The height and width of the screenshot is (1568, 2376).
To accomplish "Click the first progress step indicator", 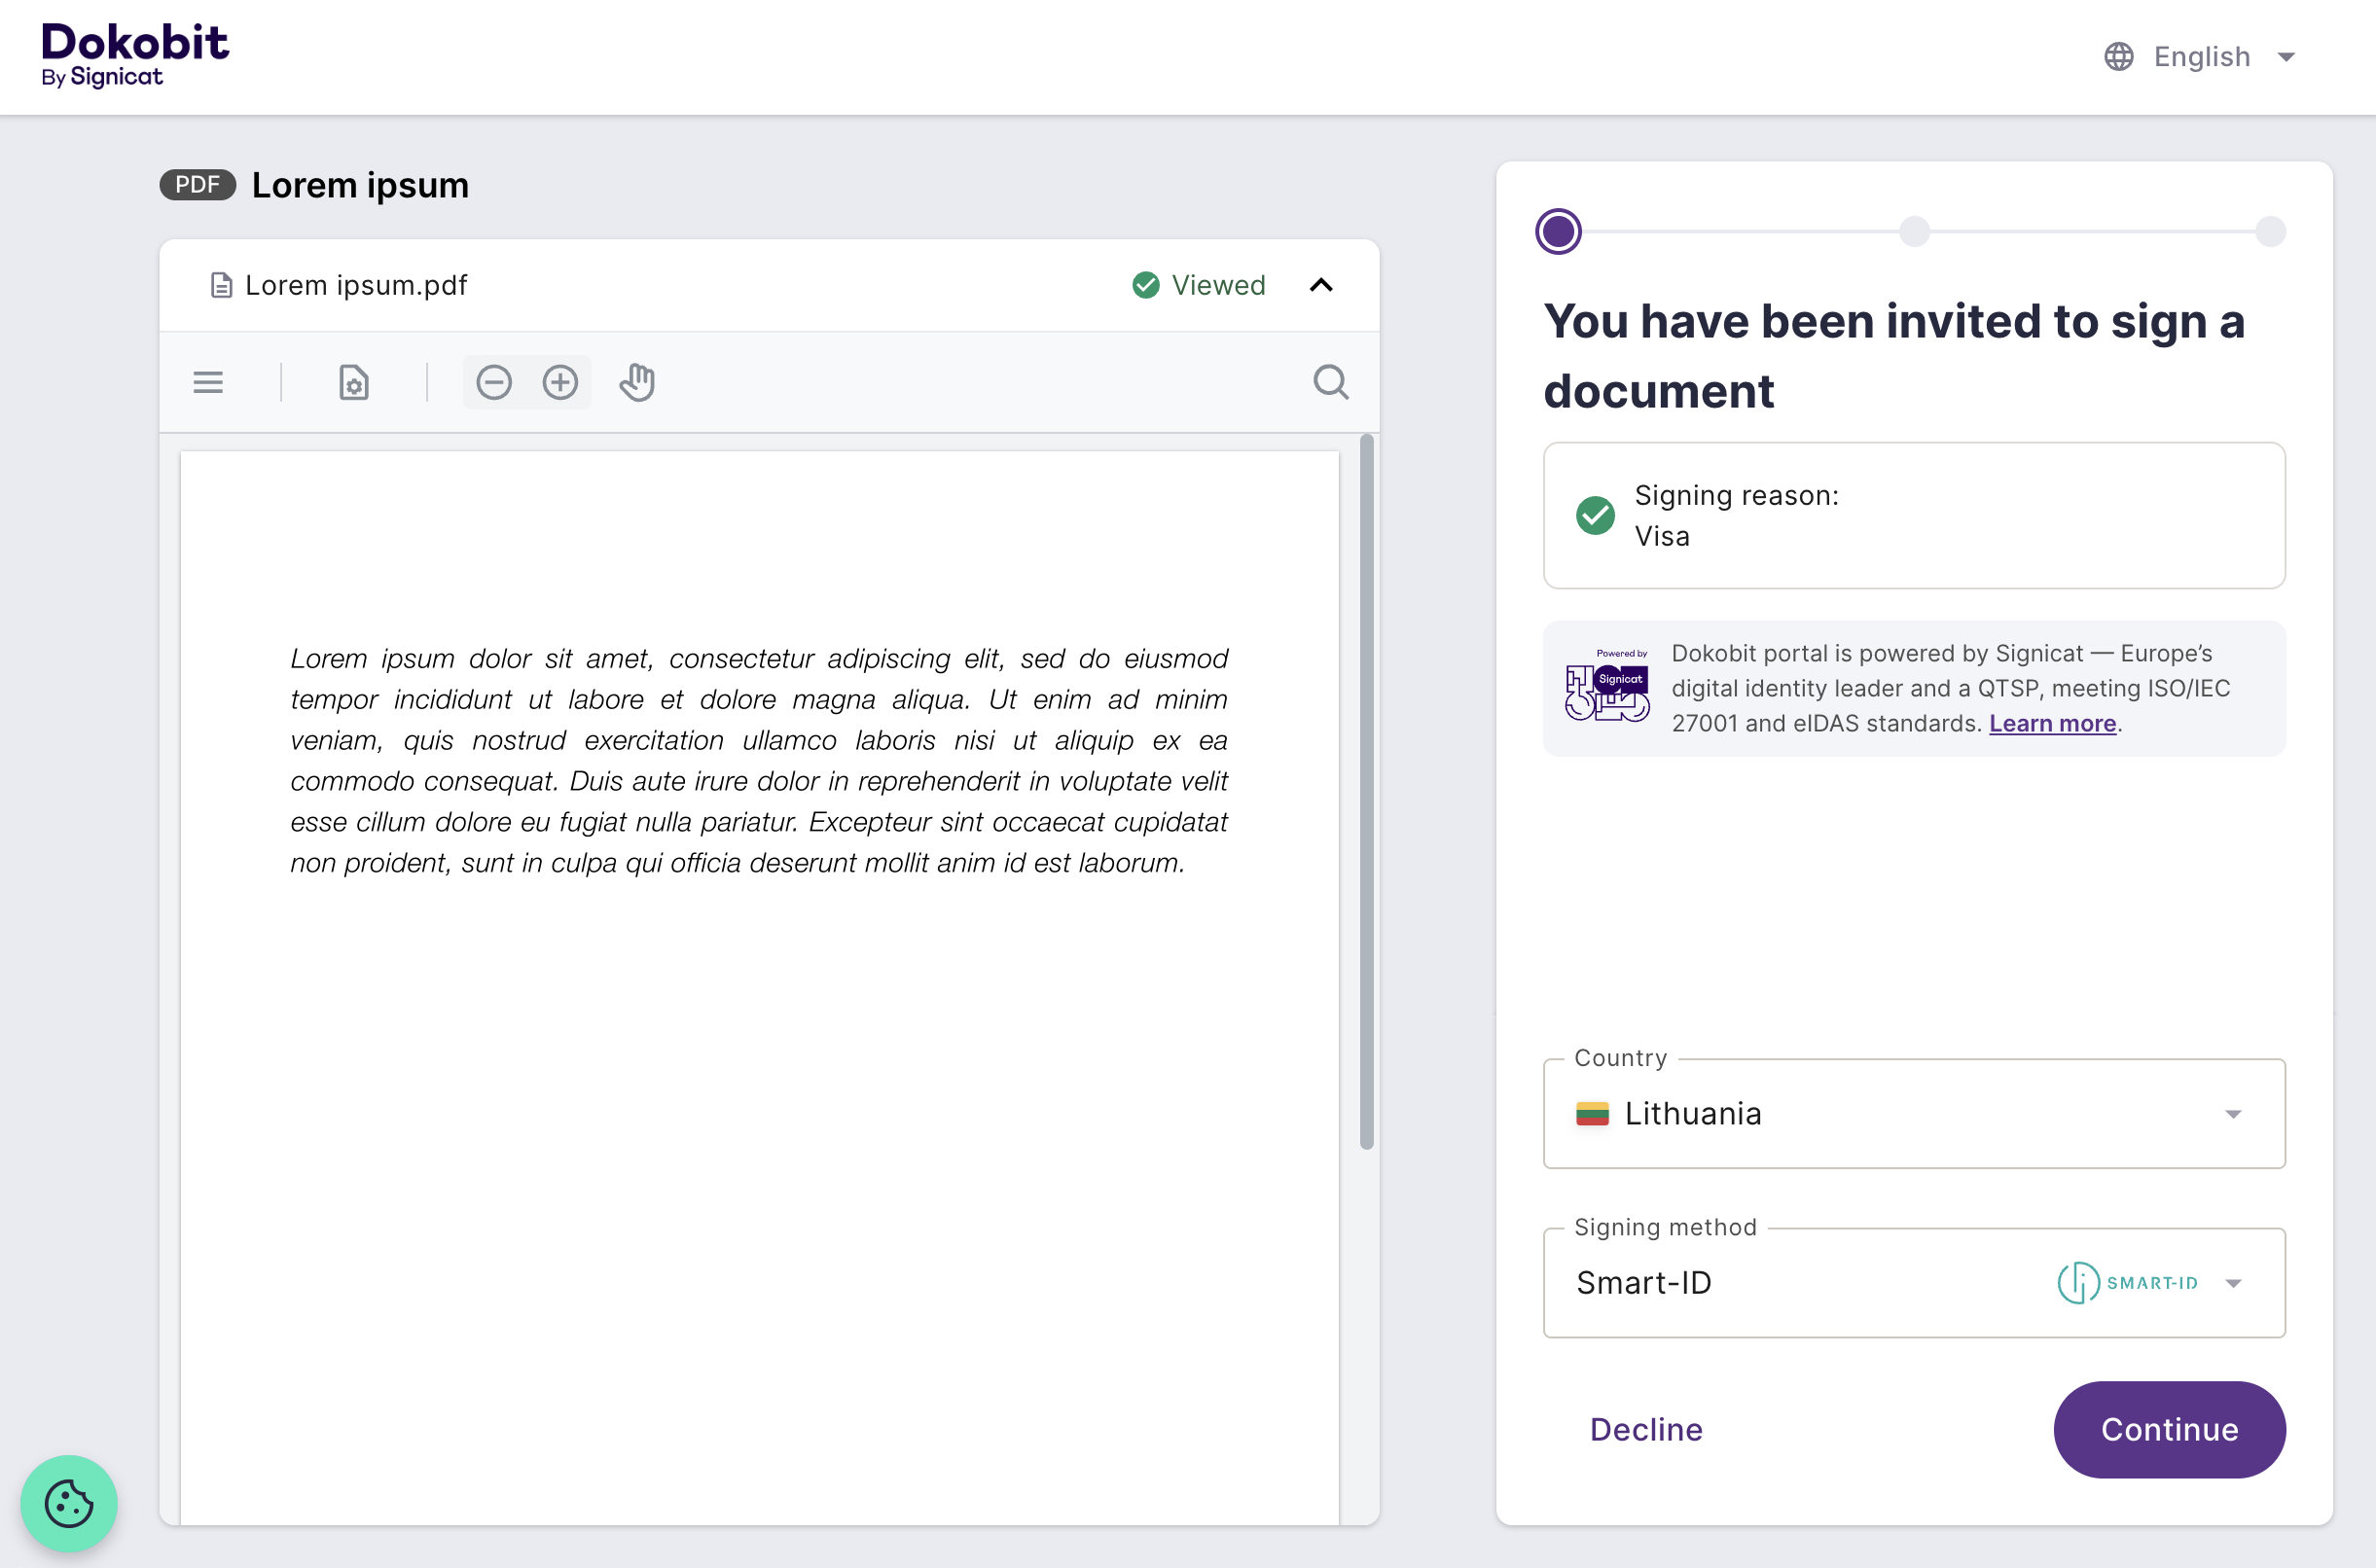I will pyautogui.click(x=1558, y=232).
